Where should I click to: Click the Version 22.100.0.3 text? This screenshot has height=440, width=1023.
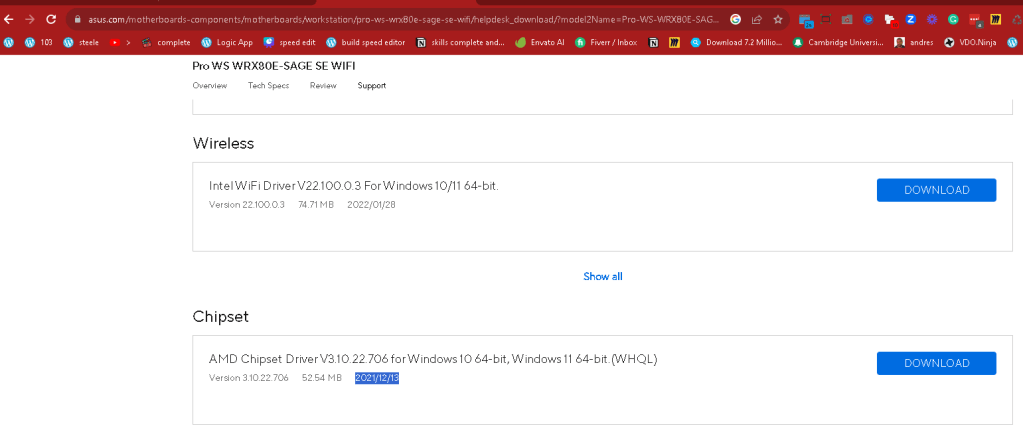coord(247,205)
